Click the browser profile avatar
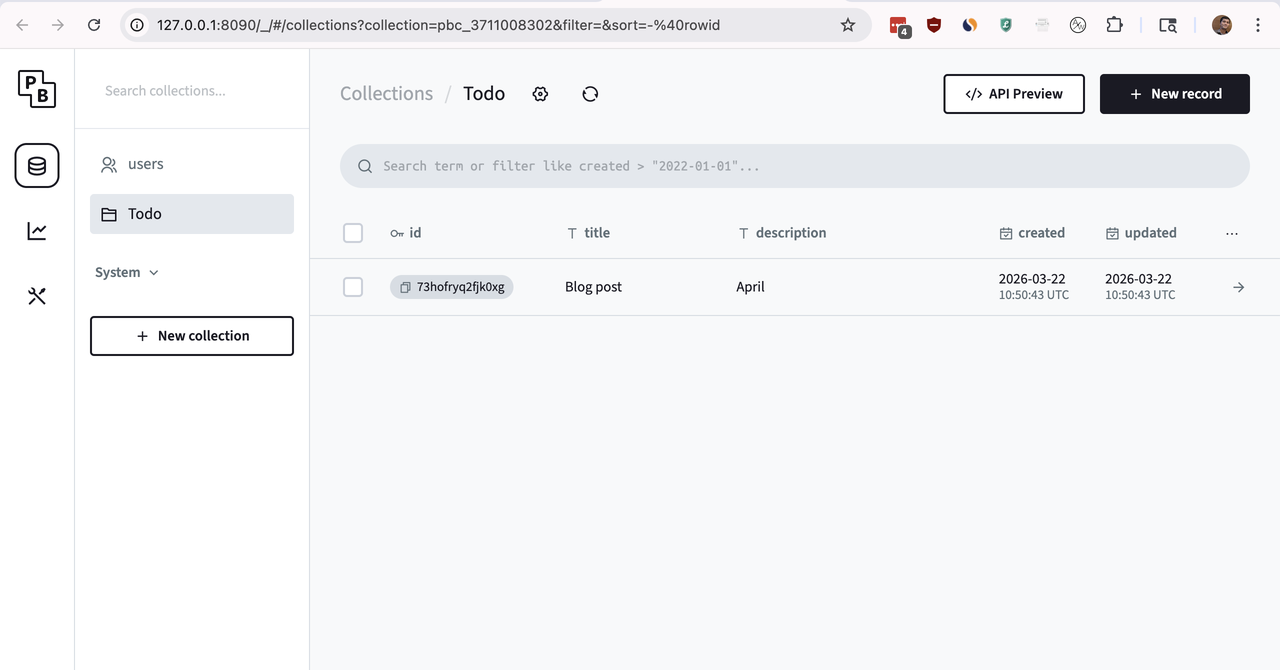This screenshot has height=670, width=1280. pyautogui.click(x=1221, y=24)
